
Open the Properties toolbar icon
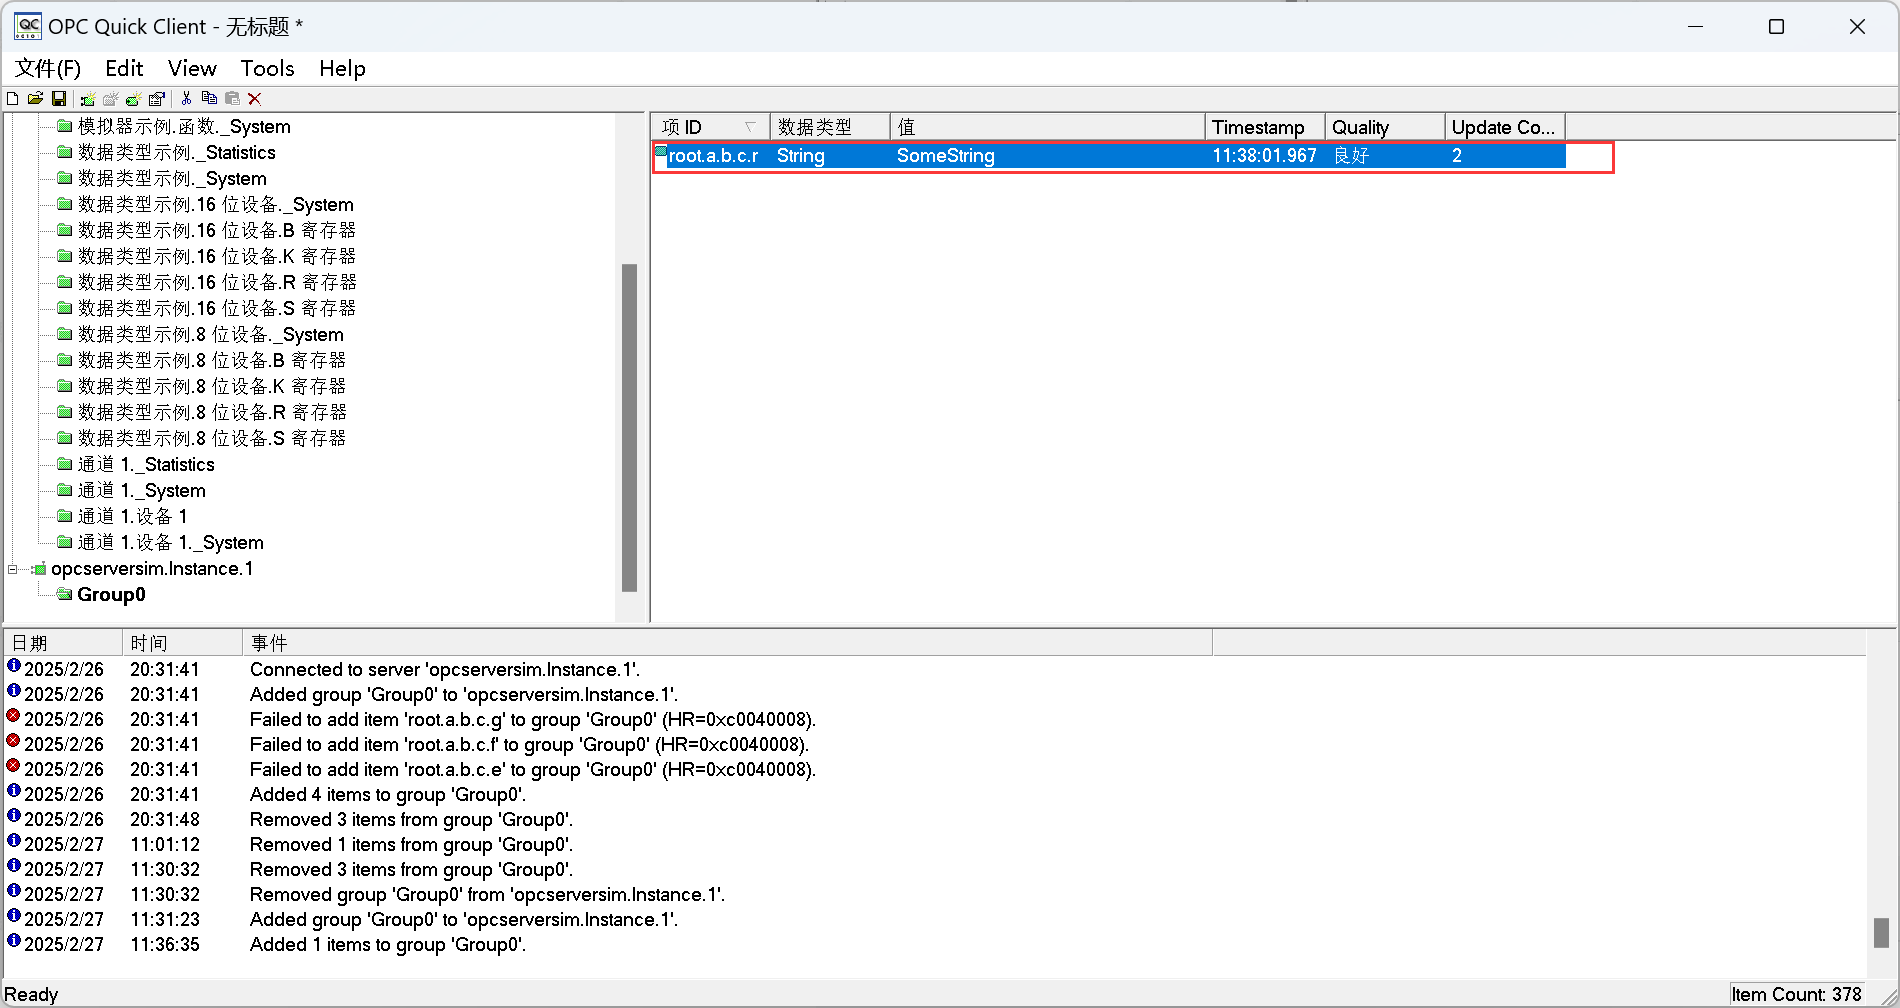click(x=156, y=98)
